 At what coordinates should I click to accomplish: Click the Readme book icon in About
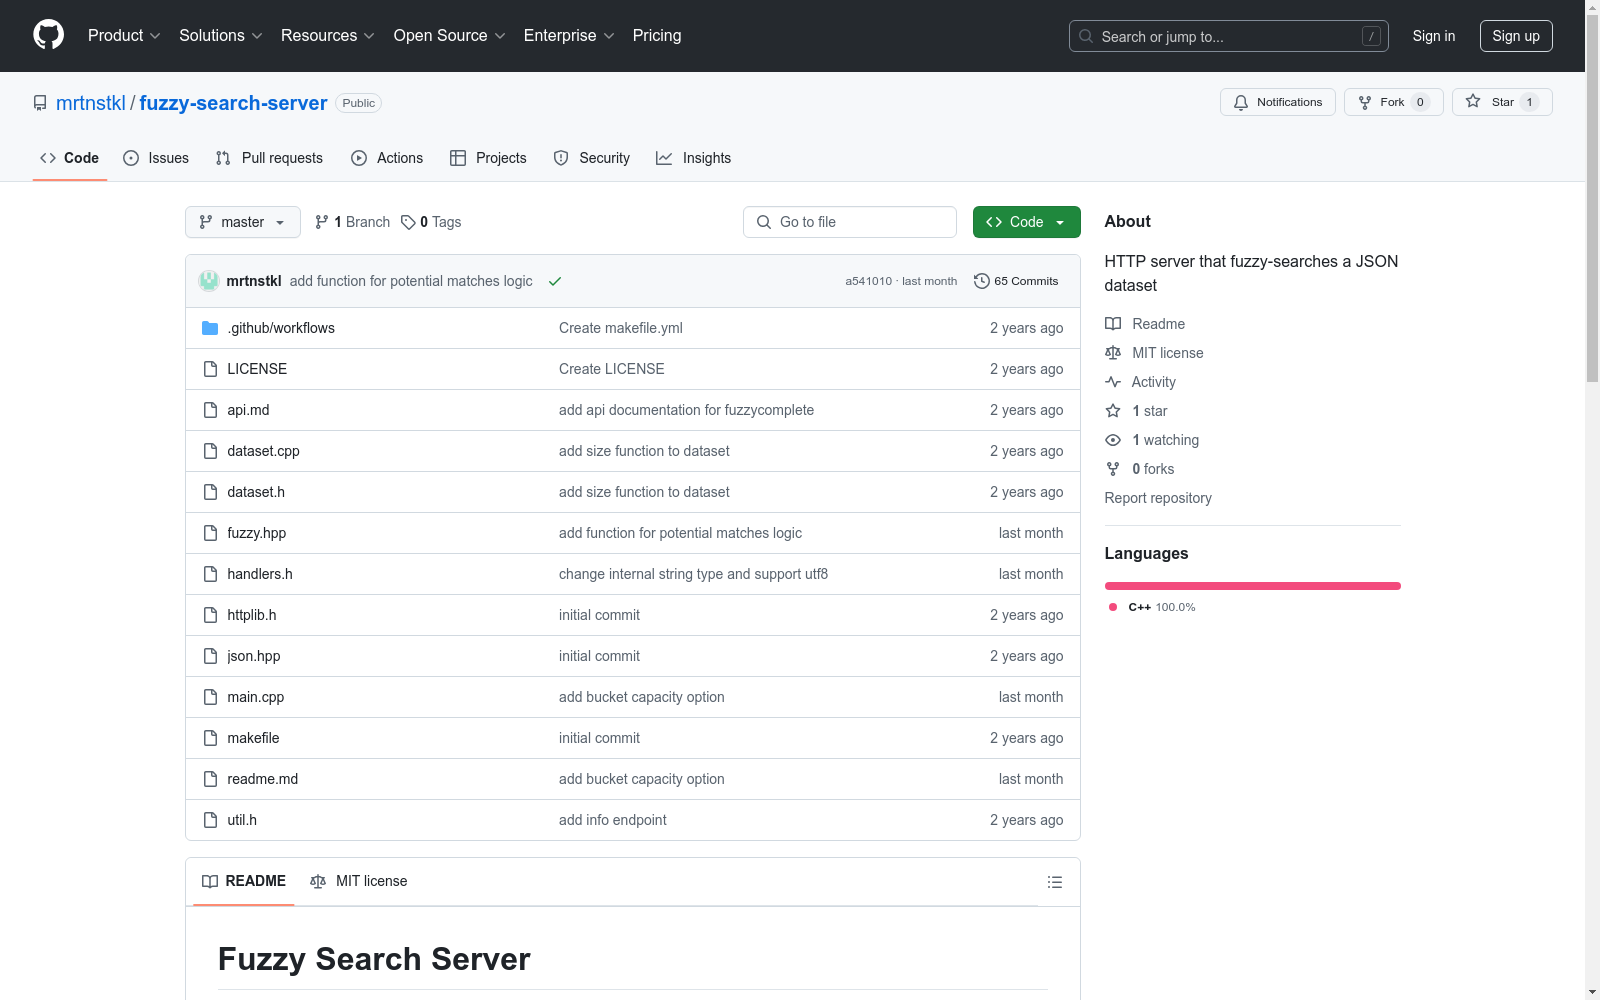point(1113,324)
